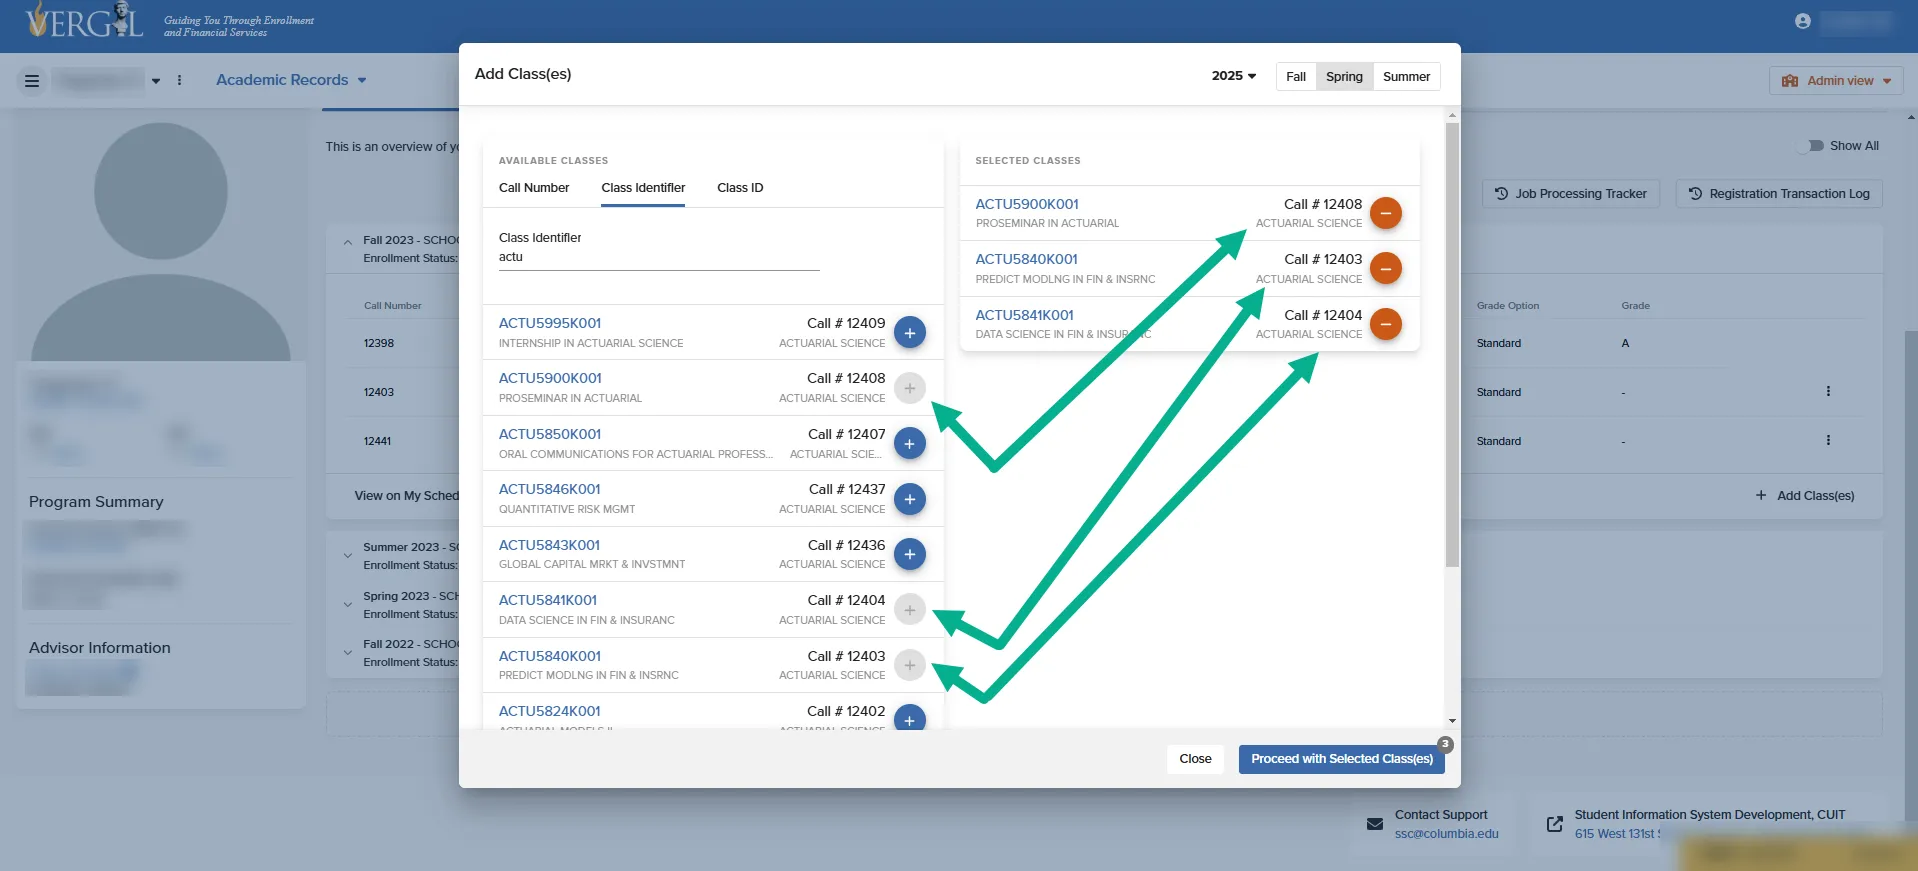Select the Spring term tab
This screenshot has width=1918, height=871.
pyautogui.click(x=1344, y=77)
